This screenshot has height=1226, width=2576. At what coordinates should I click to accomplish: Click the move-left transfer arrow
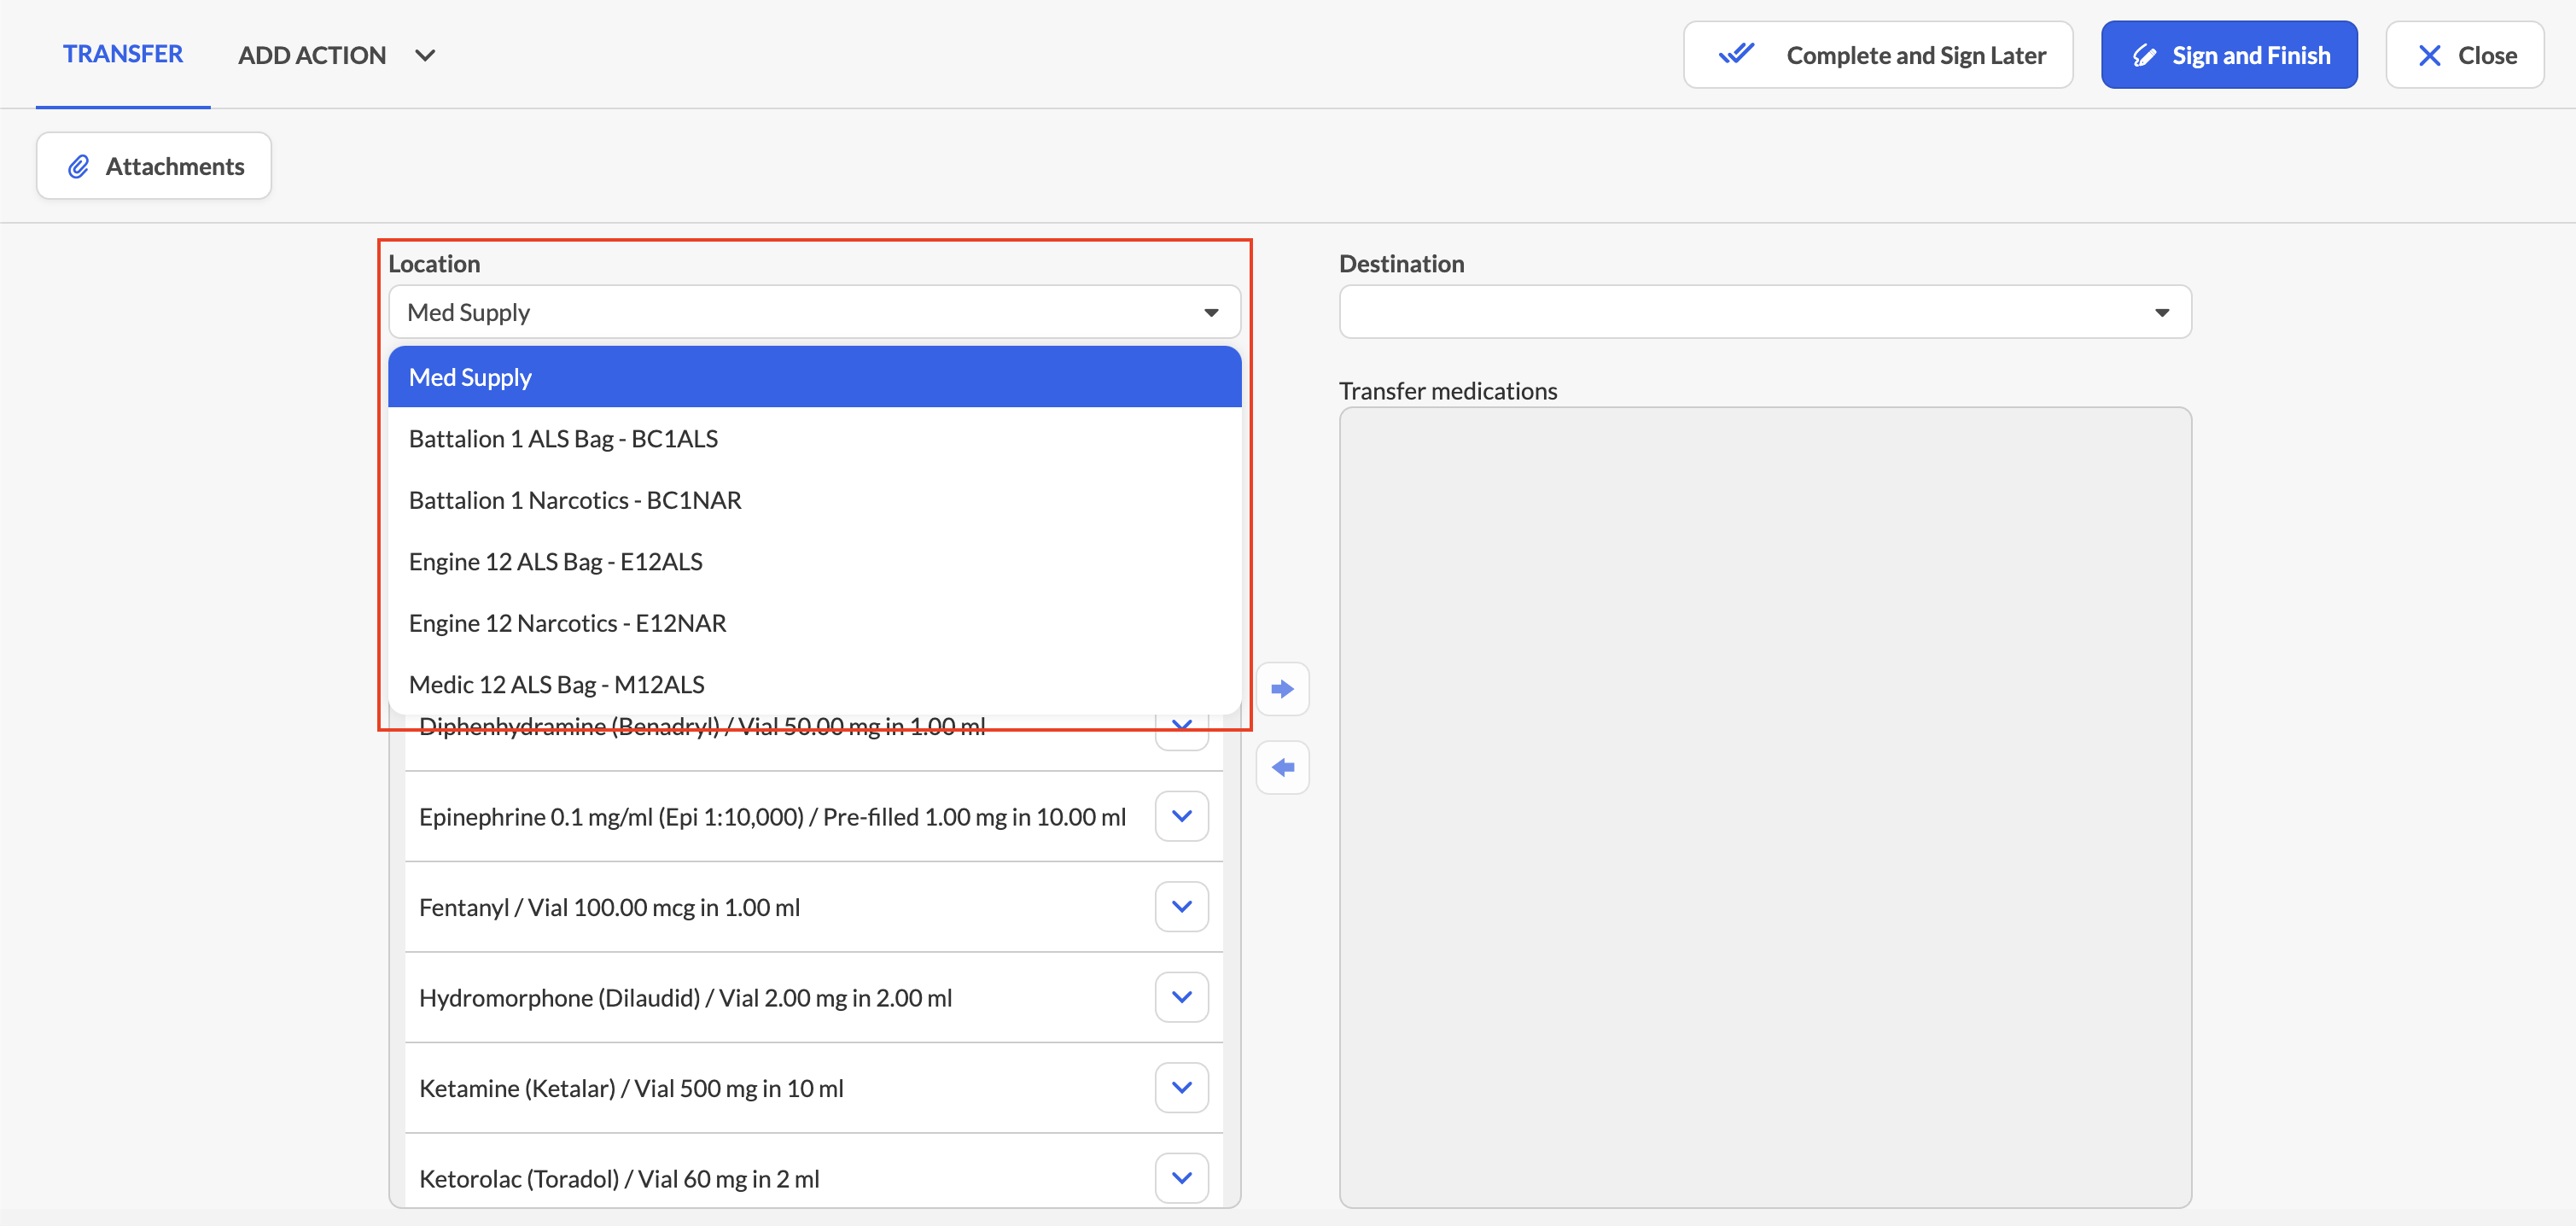click(x=1282, y=767)
